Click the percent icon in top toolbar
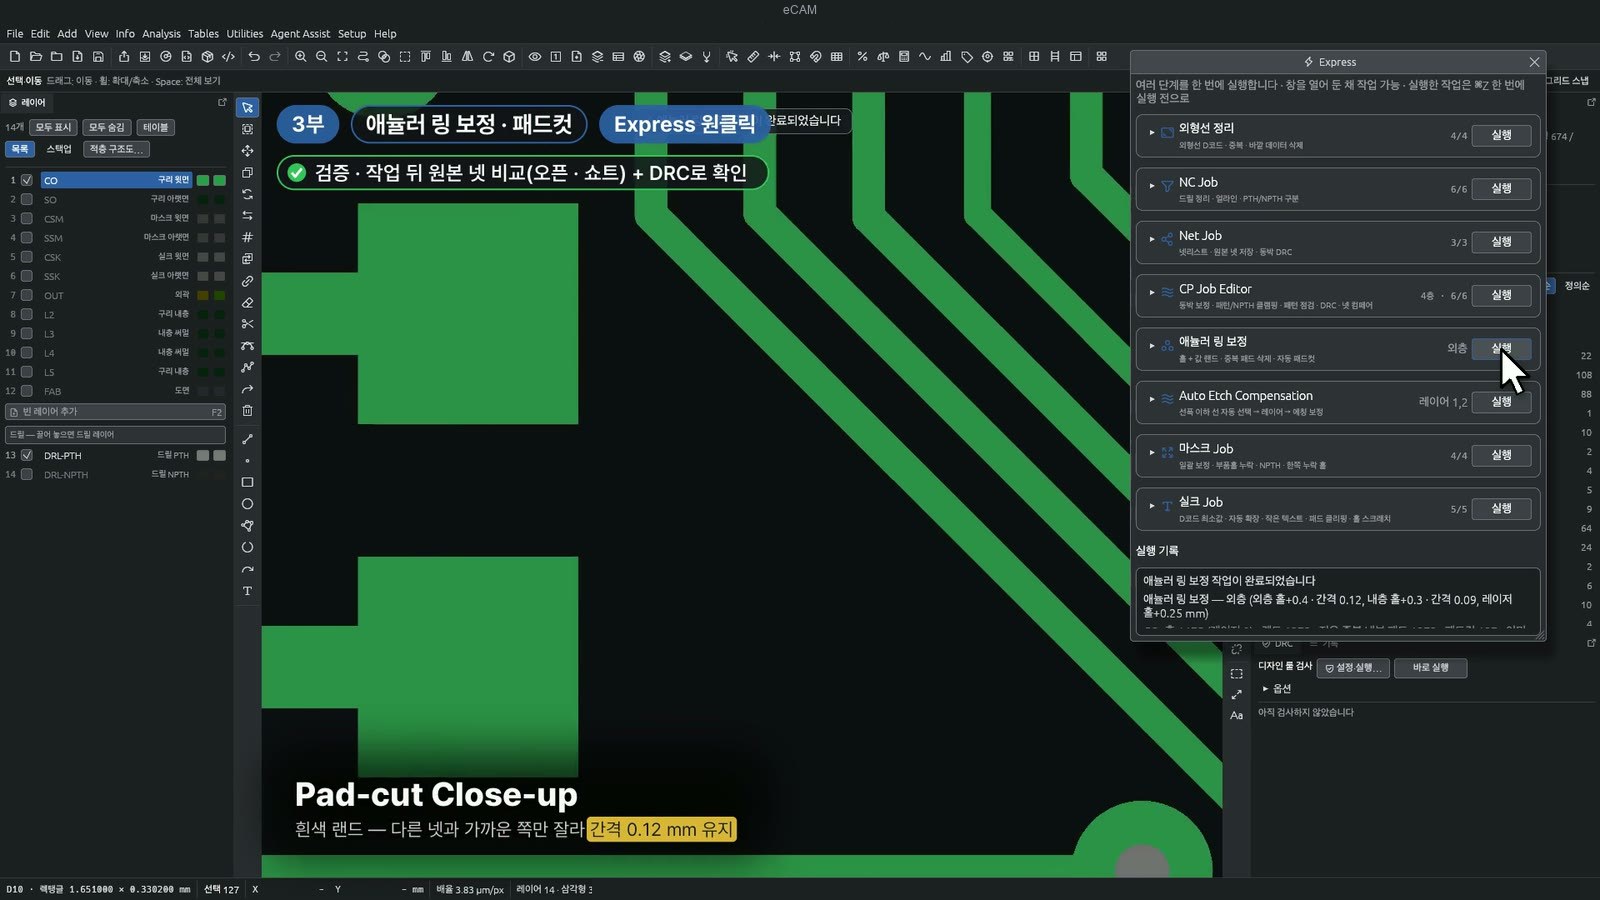This screenshot has height=900, width=1600. point(862,57)
